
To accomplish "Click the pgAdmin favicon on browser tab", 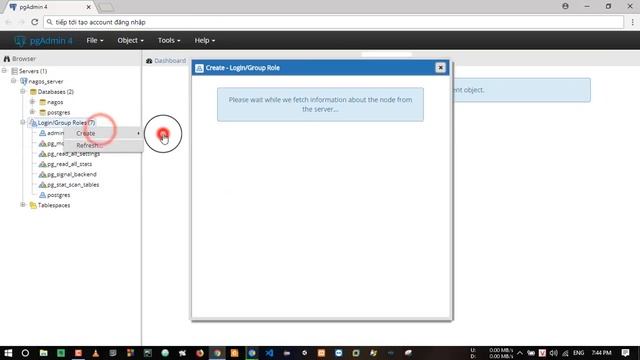I will click(x=13, y=7).
